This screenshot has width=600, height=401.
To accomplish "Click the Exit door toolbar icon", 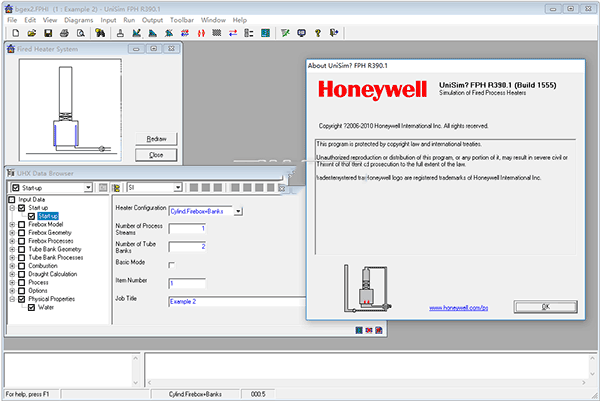I will 334,33.
